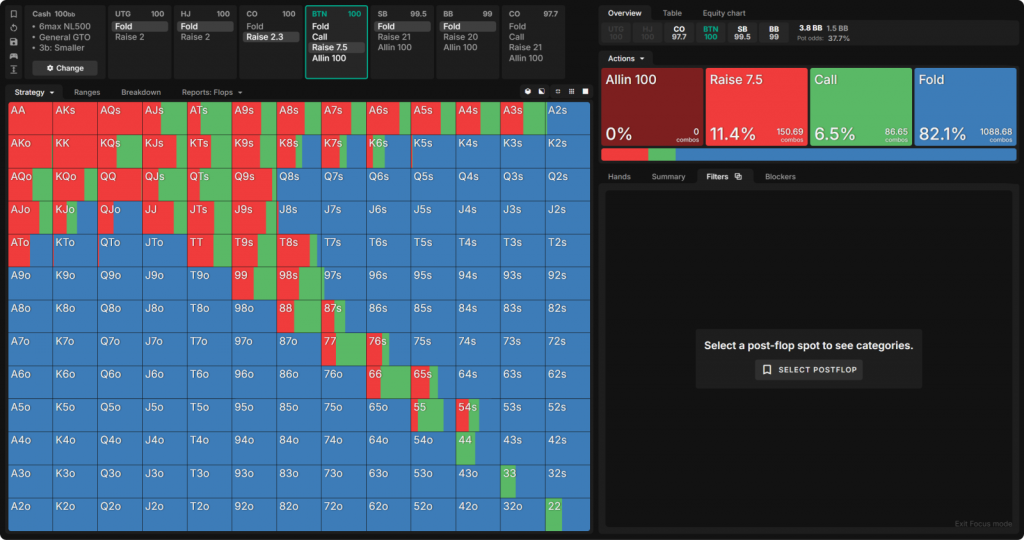Click the save floppy disk icon
Viewport: 1024px width, 540px height.
click(13, 42)
